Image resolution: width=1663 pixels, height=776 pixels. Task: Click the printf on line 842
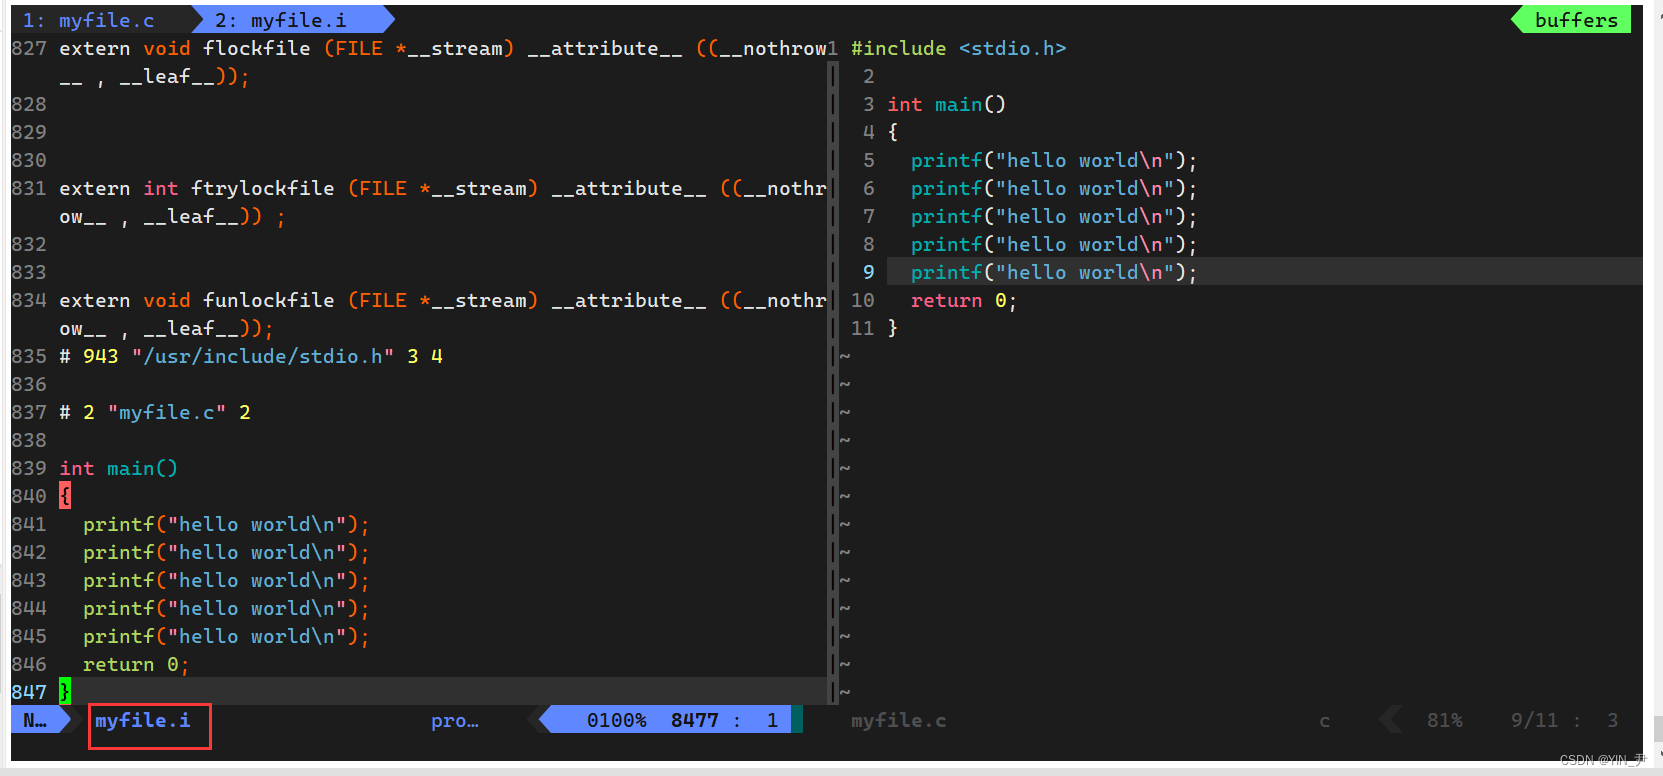pyautogui.click(x=226, y=552)
